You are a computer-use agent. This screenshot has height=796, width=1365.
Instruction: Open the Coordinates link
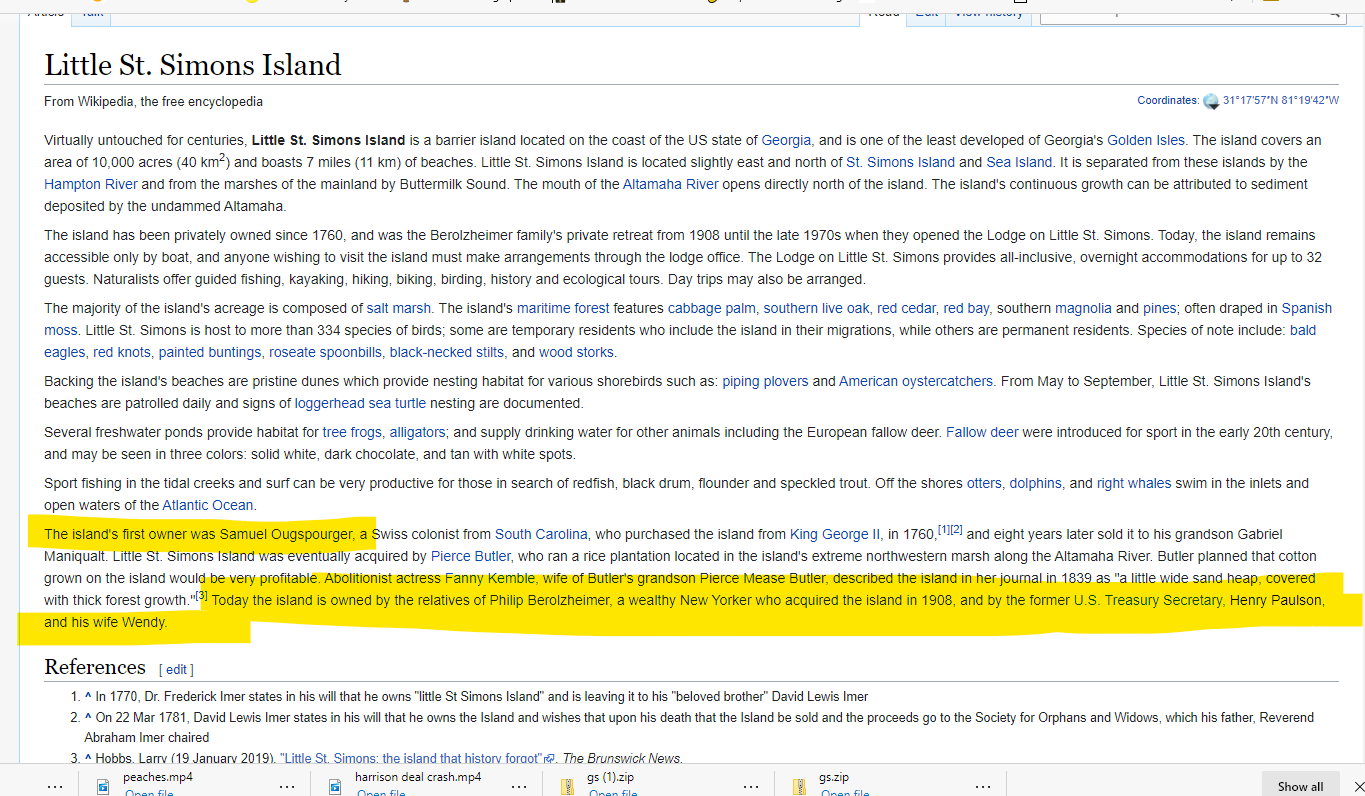coord(1167,100)
